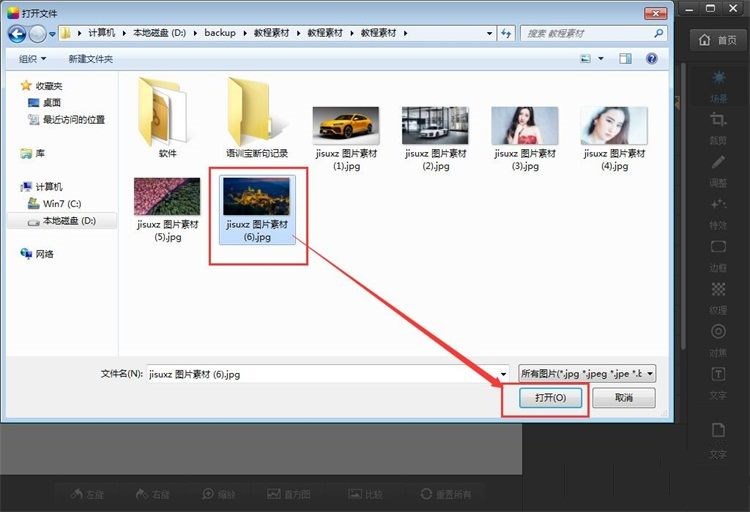Open the 调整 adjust pencil tool
750x512 pixels.
718,168
